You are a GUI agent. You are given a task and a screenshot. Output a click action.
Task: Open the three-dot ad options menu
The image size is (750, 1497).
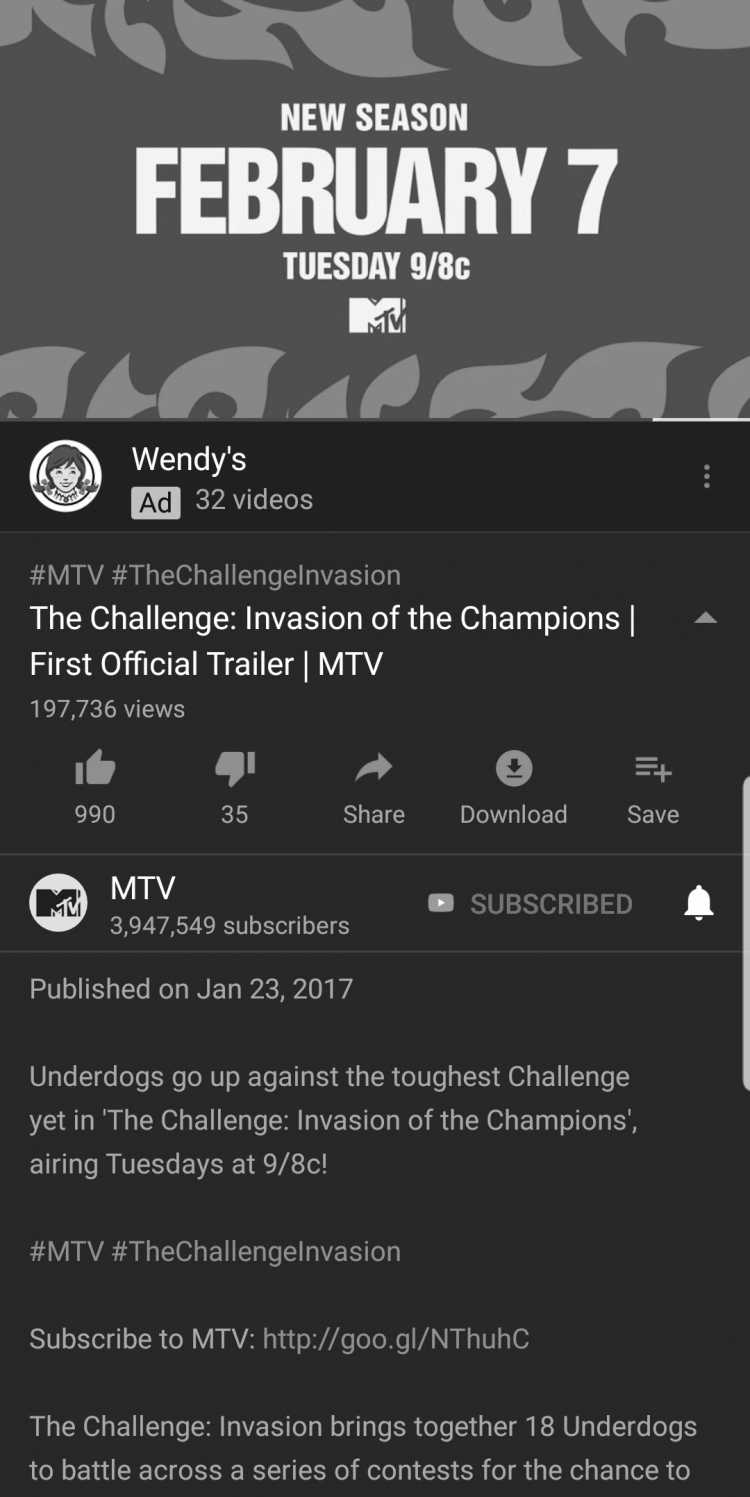707,476
